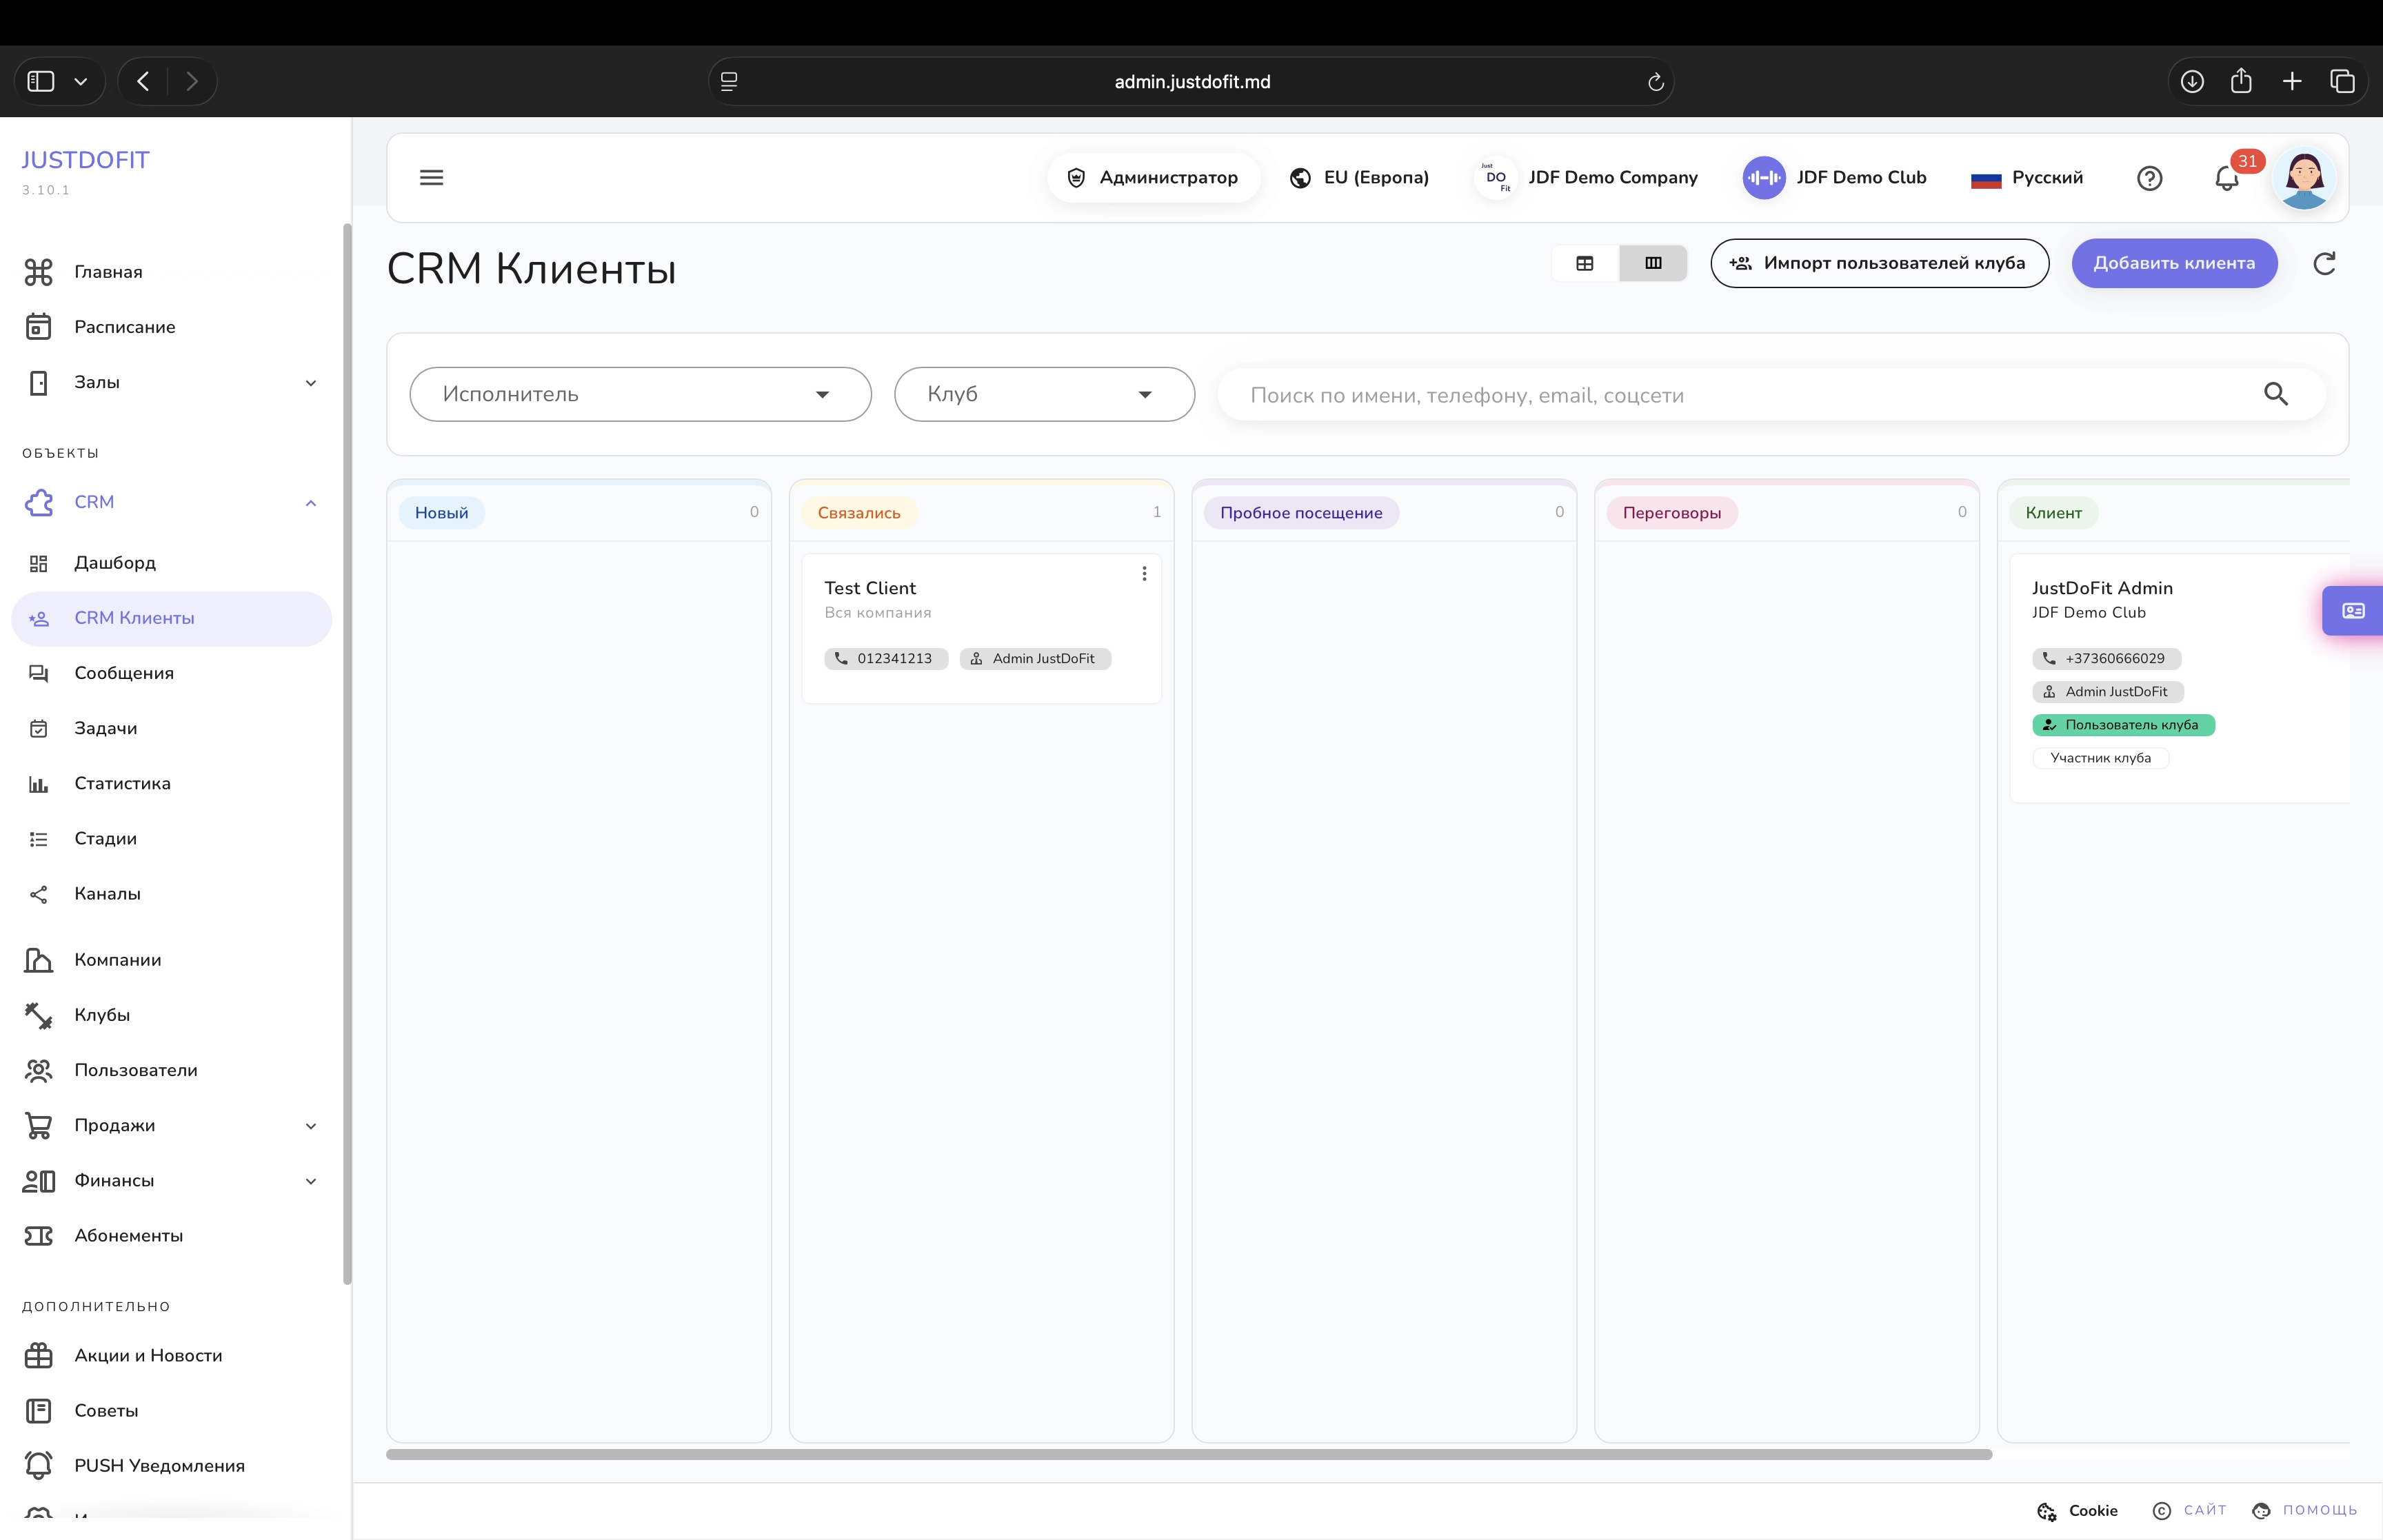2383x1540 pixels.
Task: Go back in browser toolbar
Action: click(x=143, y=81)
